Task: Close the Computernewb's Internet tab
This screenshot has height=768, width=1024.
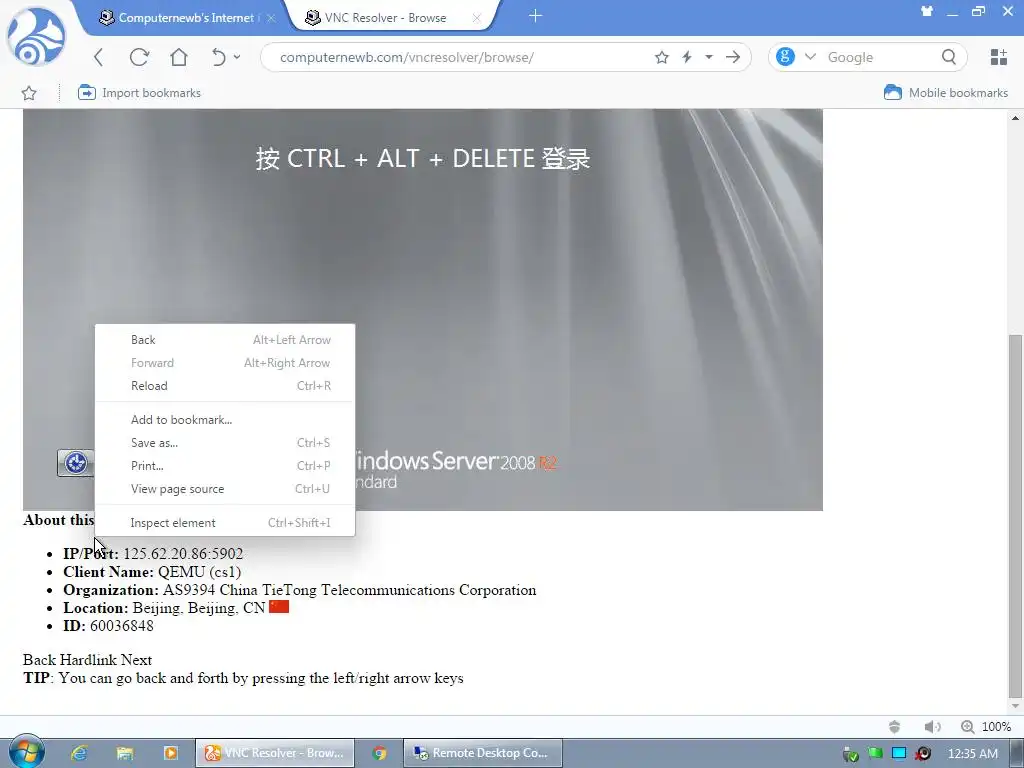Action: click(271, 18)
